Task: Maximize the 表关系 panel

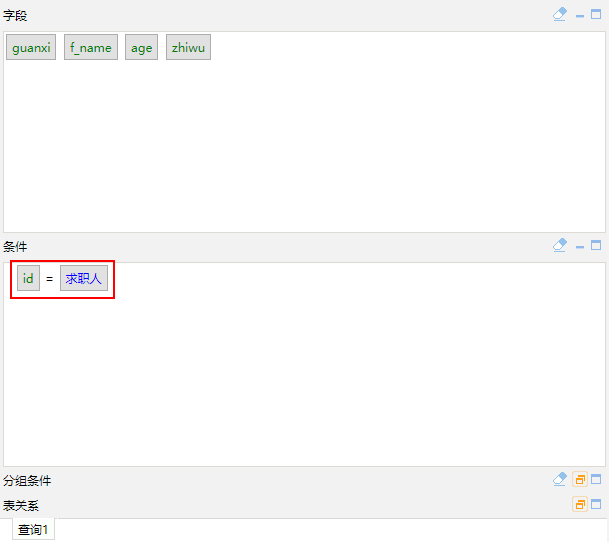Action: pos(596,504)
